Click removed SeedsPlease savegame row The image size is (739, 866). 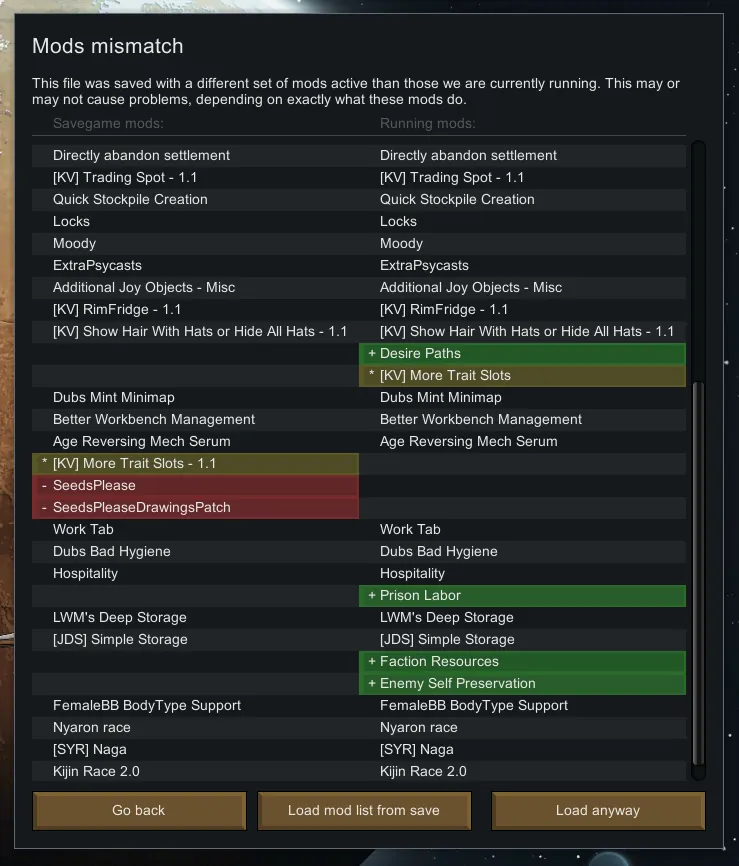pyautogui.click(x=195, y=485)
